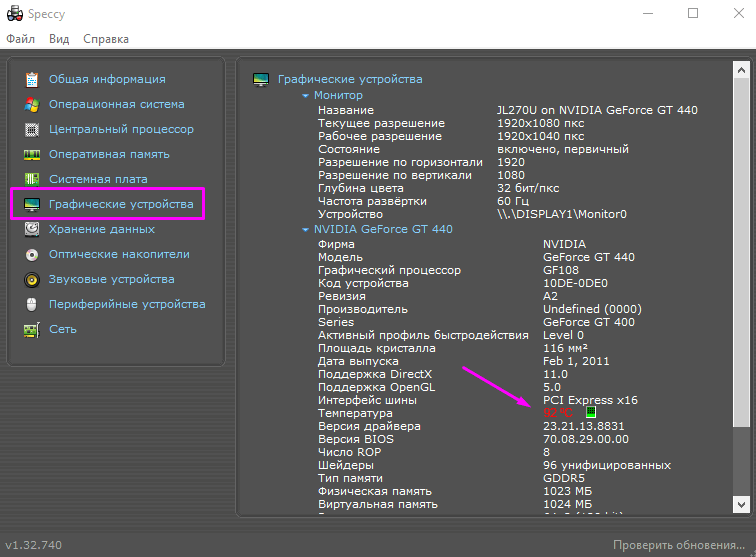Click the Площадь кристалла value 116 мм²
This screenshot has height=557, width=756.
click(x=565, y=348)
